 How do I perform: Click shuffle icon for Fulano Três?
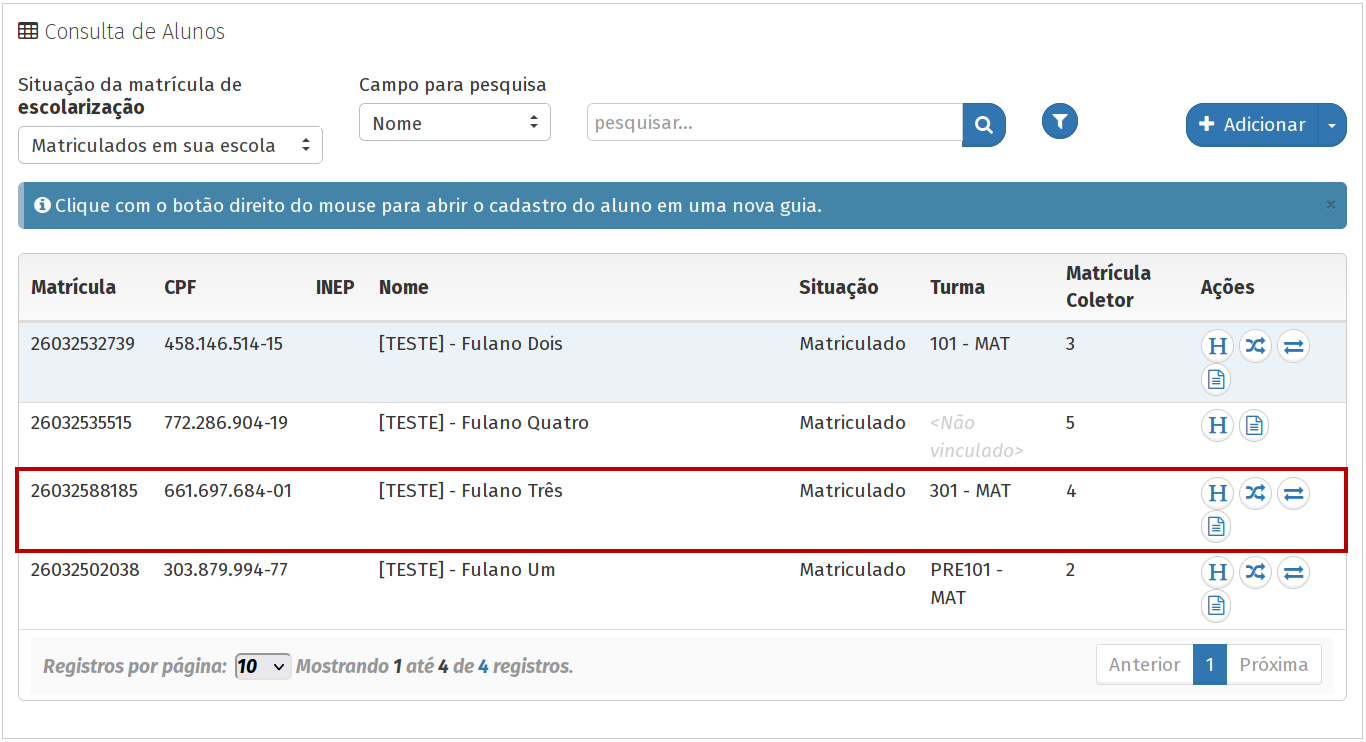[1255, 493]
